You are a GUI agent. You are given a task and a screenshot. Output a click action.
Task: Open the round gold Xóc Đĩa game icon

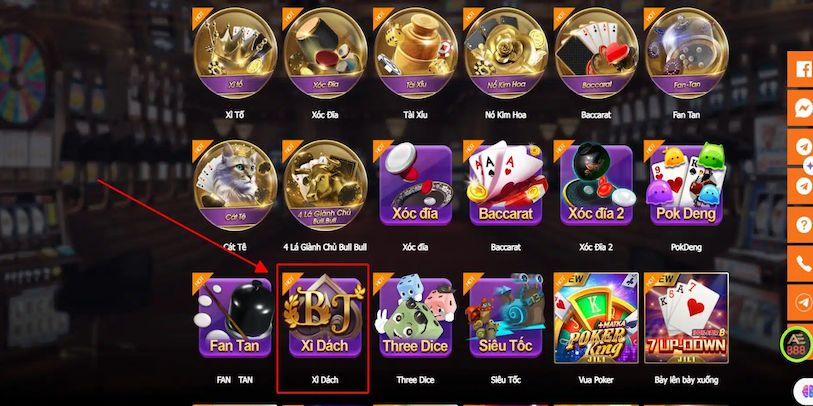(325, 53)
